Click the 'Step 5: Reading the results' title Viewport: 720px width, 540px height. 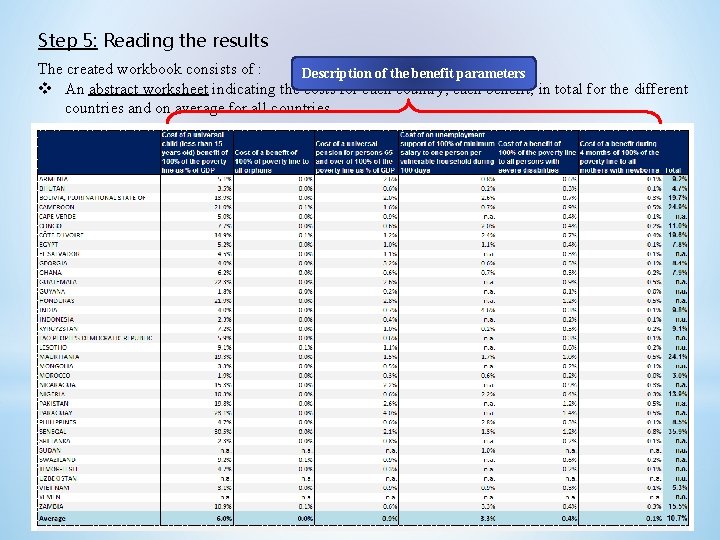coord(153,40)
